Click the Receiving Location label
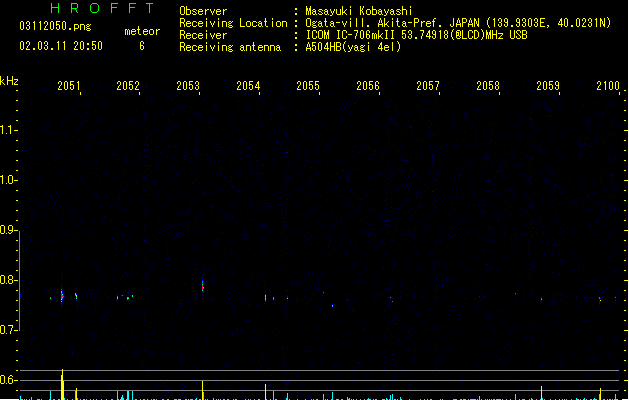This screenshot has width=629, height=400. point(233,23)
